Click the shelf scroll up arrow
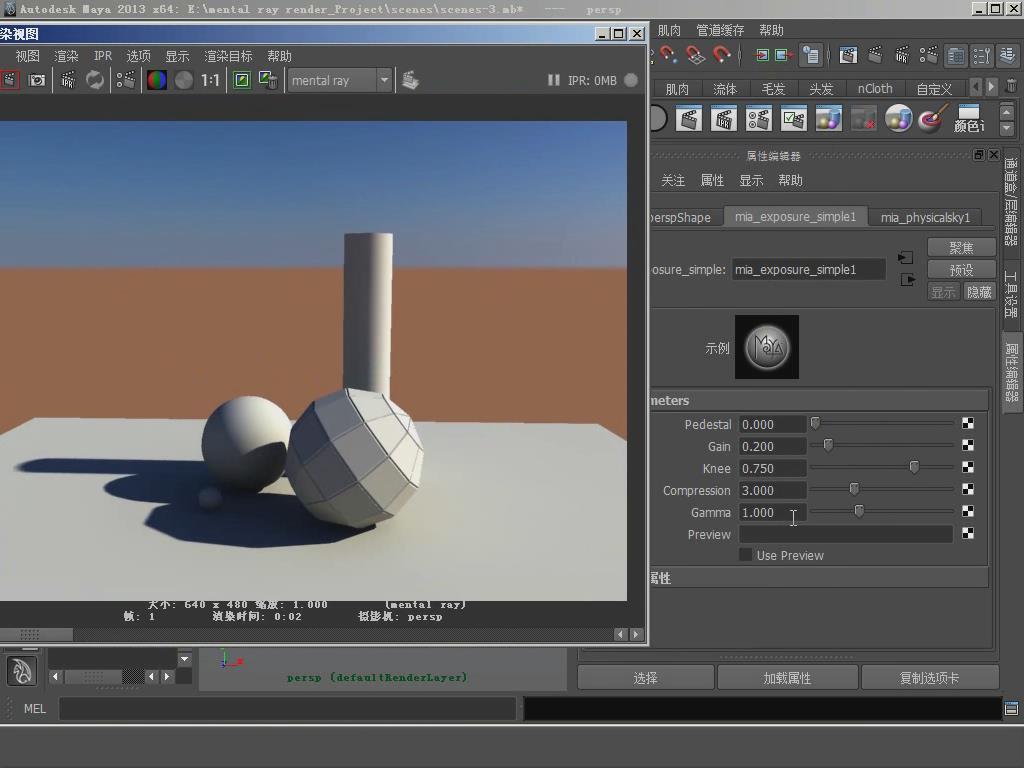The image size is (1024, 768). pyautogui.click(x=1007, y=112)
